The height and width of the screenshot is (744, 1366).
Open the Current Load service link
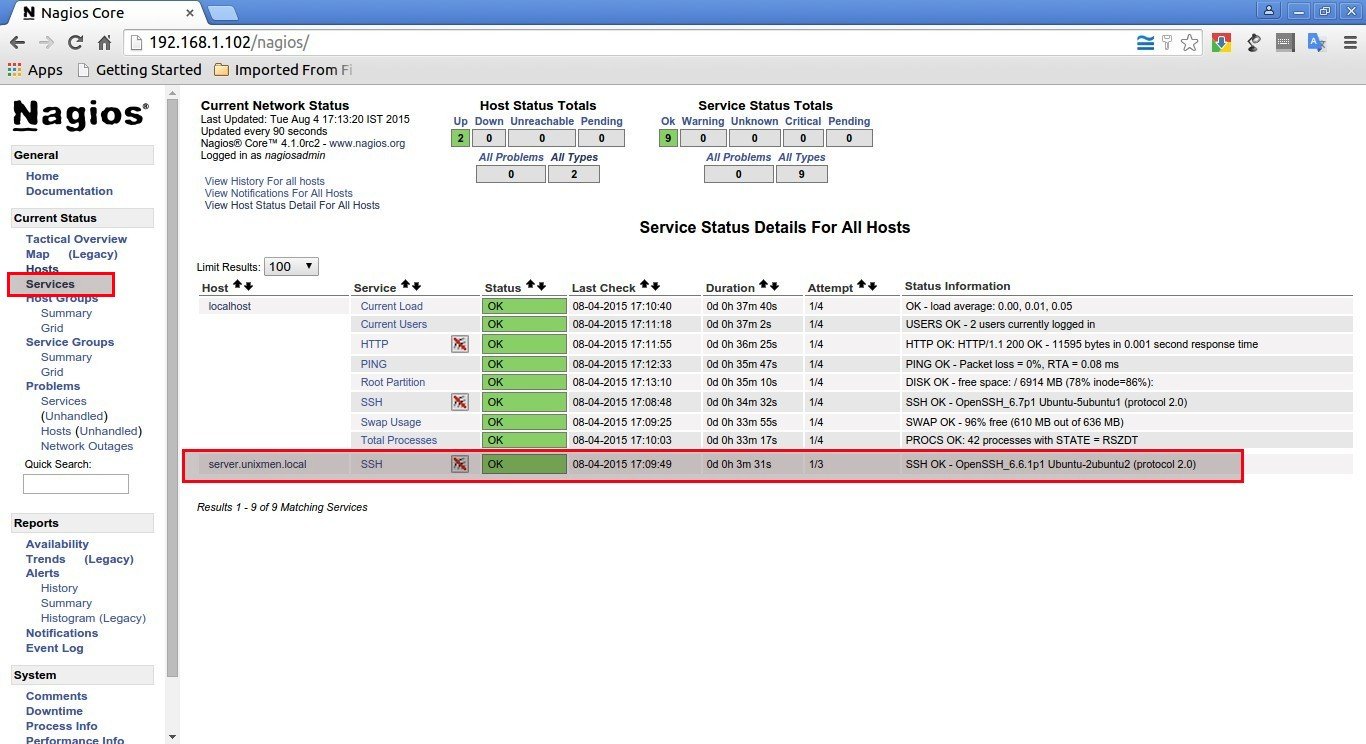pyautogui.click(x=392, y=306)
